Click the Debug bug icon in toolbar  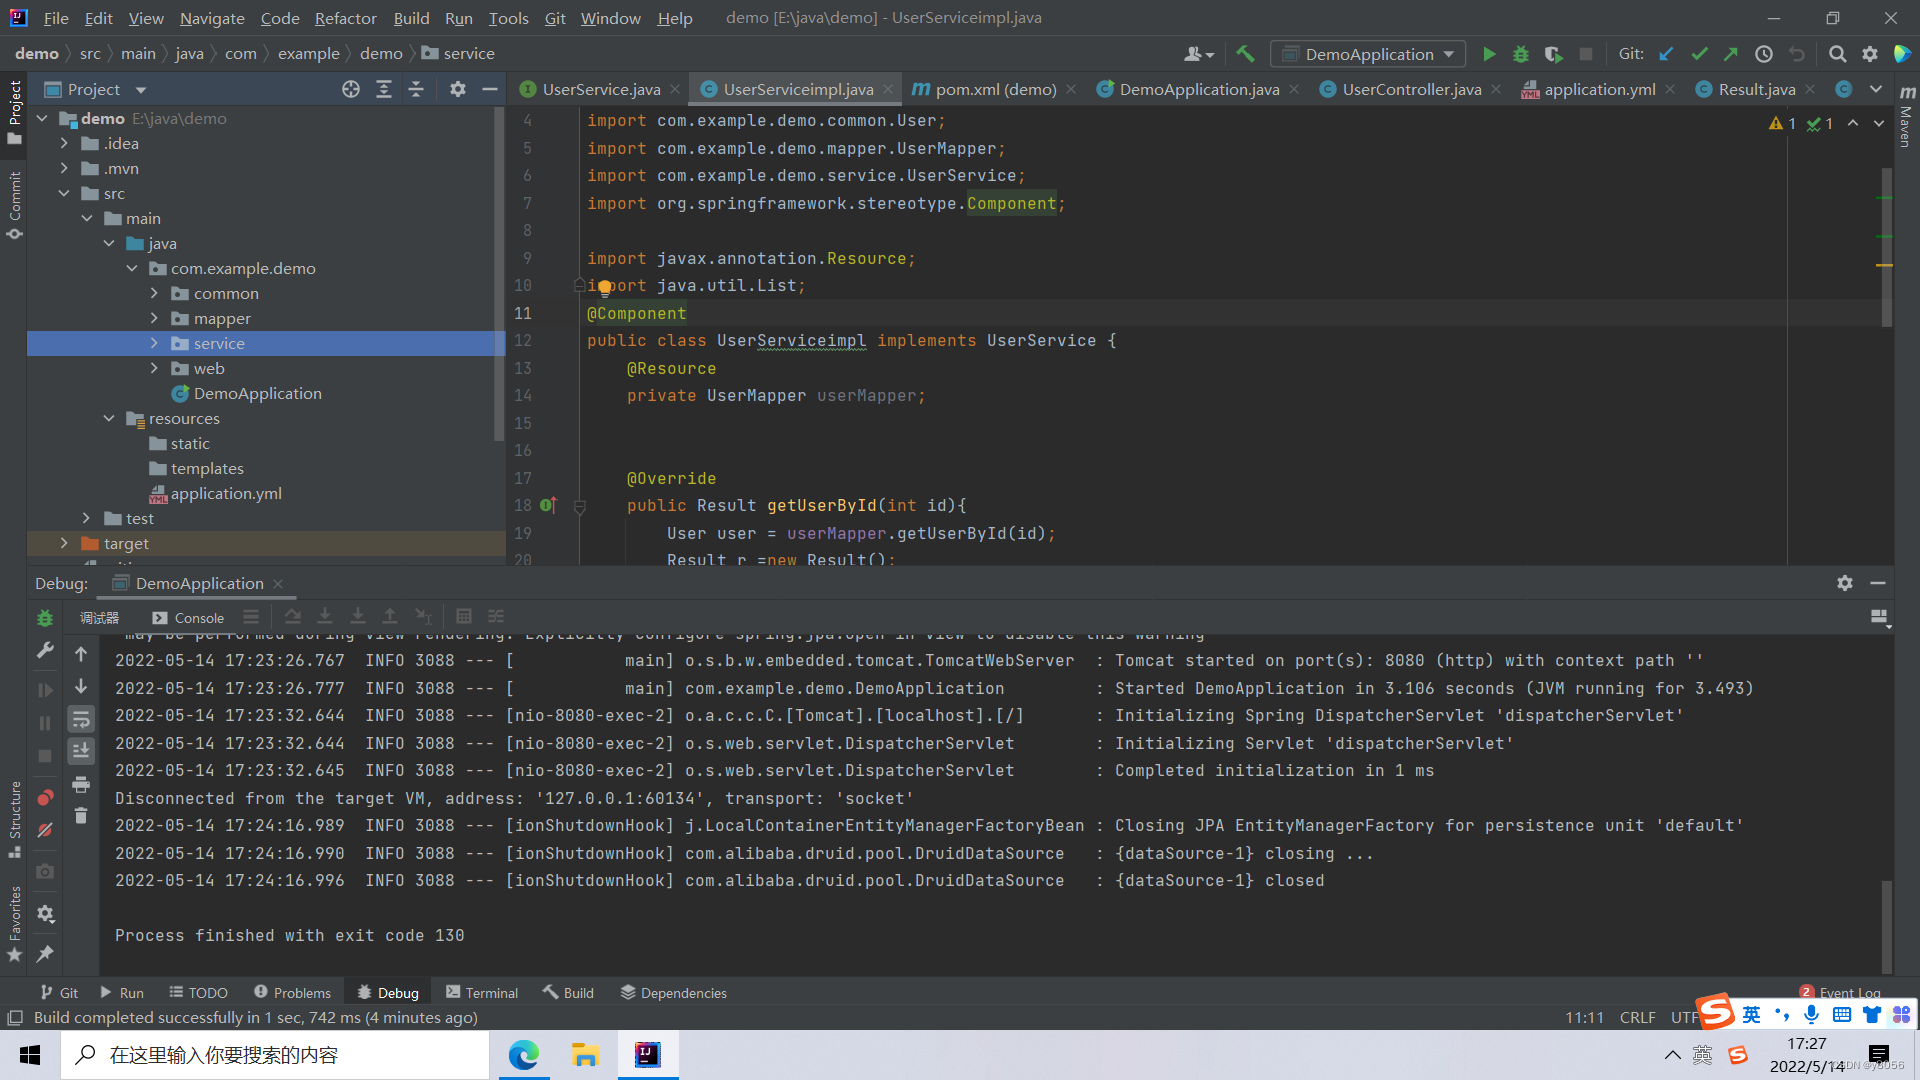(1520, 54)
